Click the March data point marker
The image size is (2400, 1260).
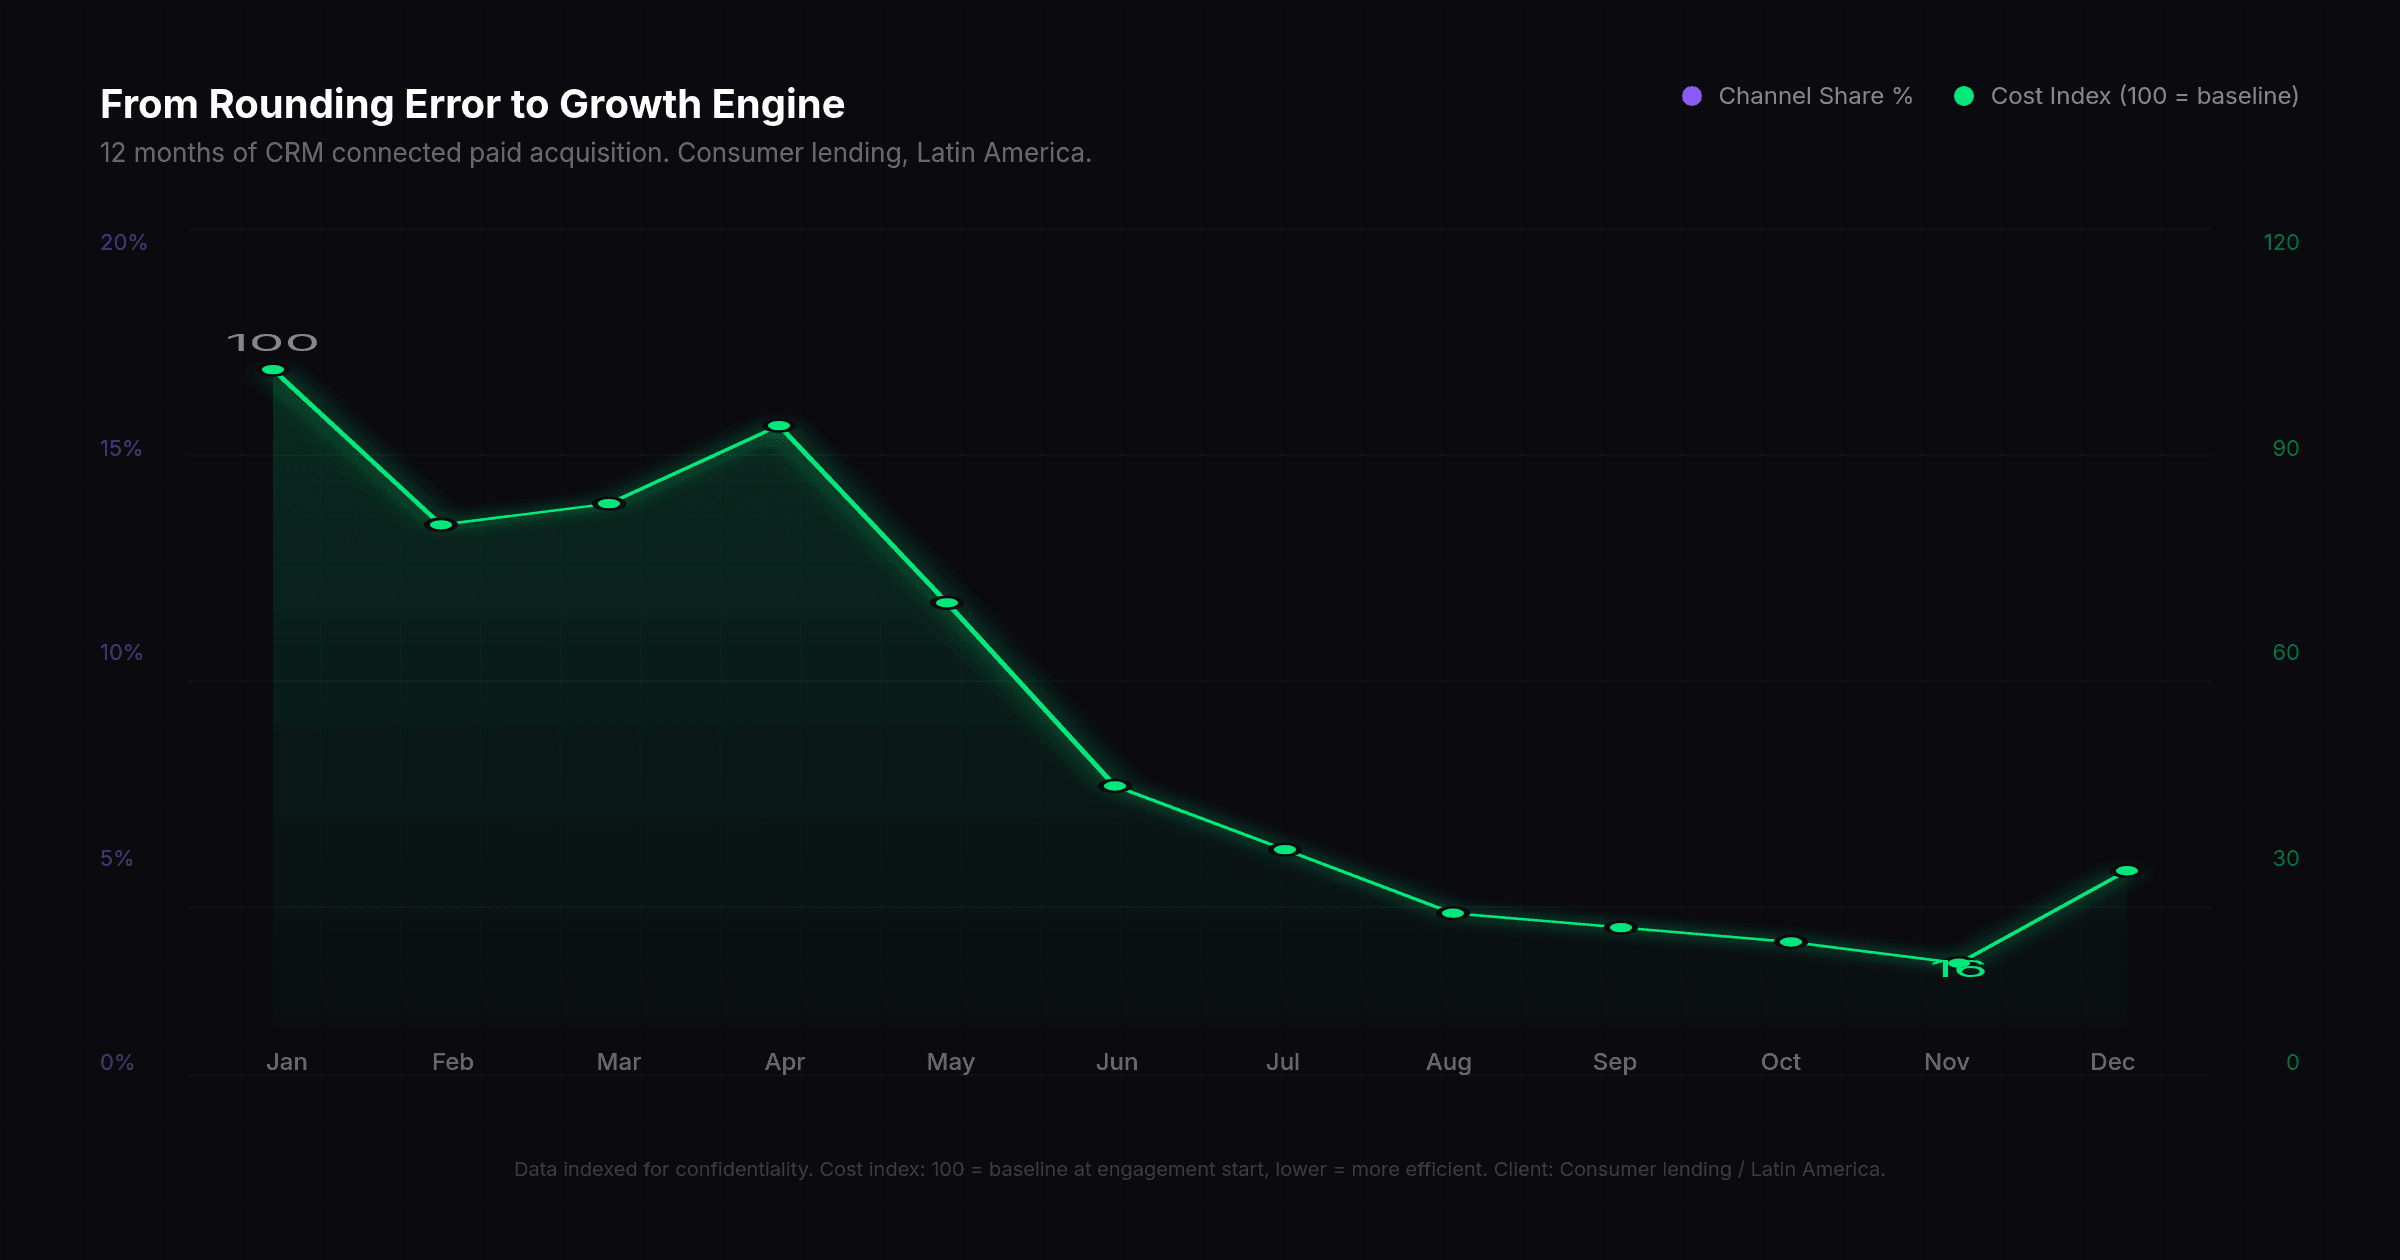(609, 504)
